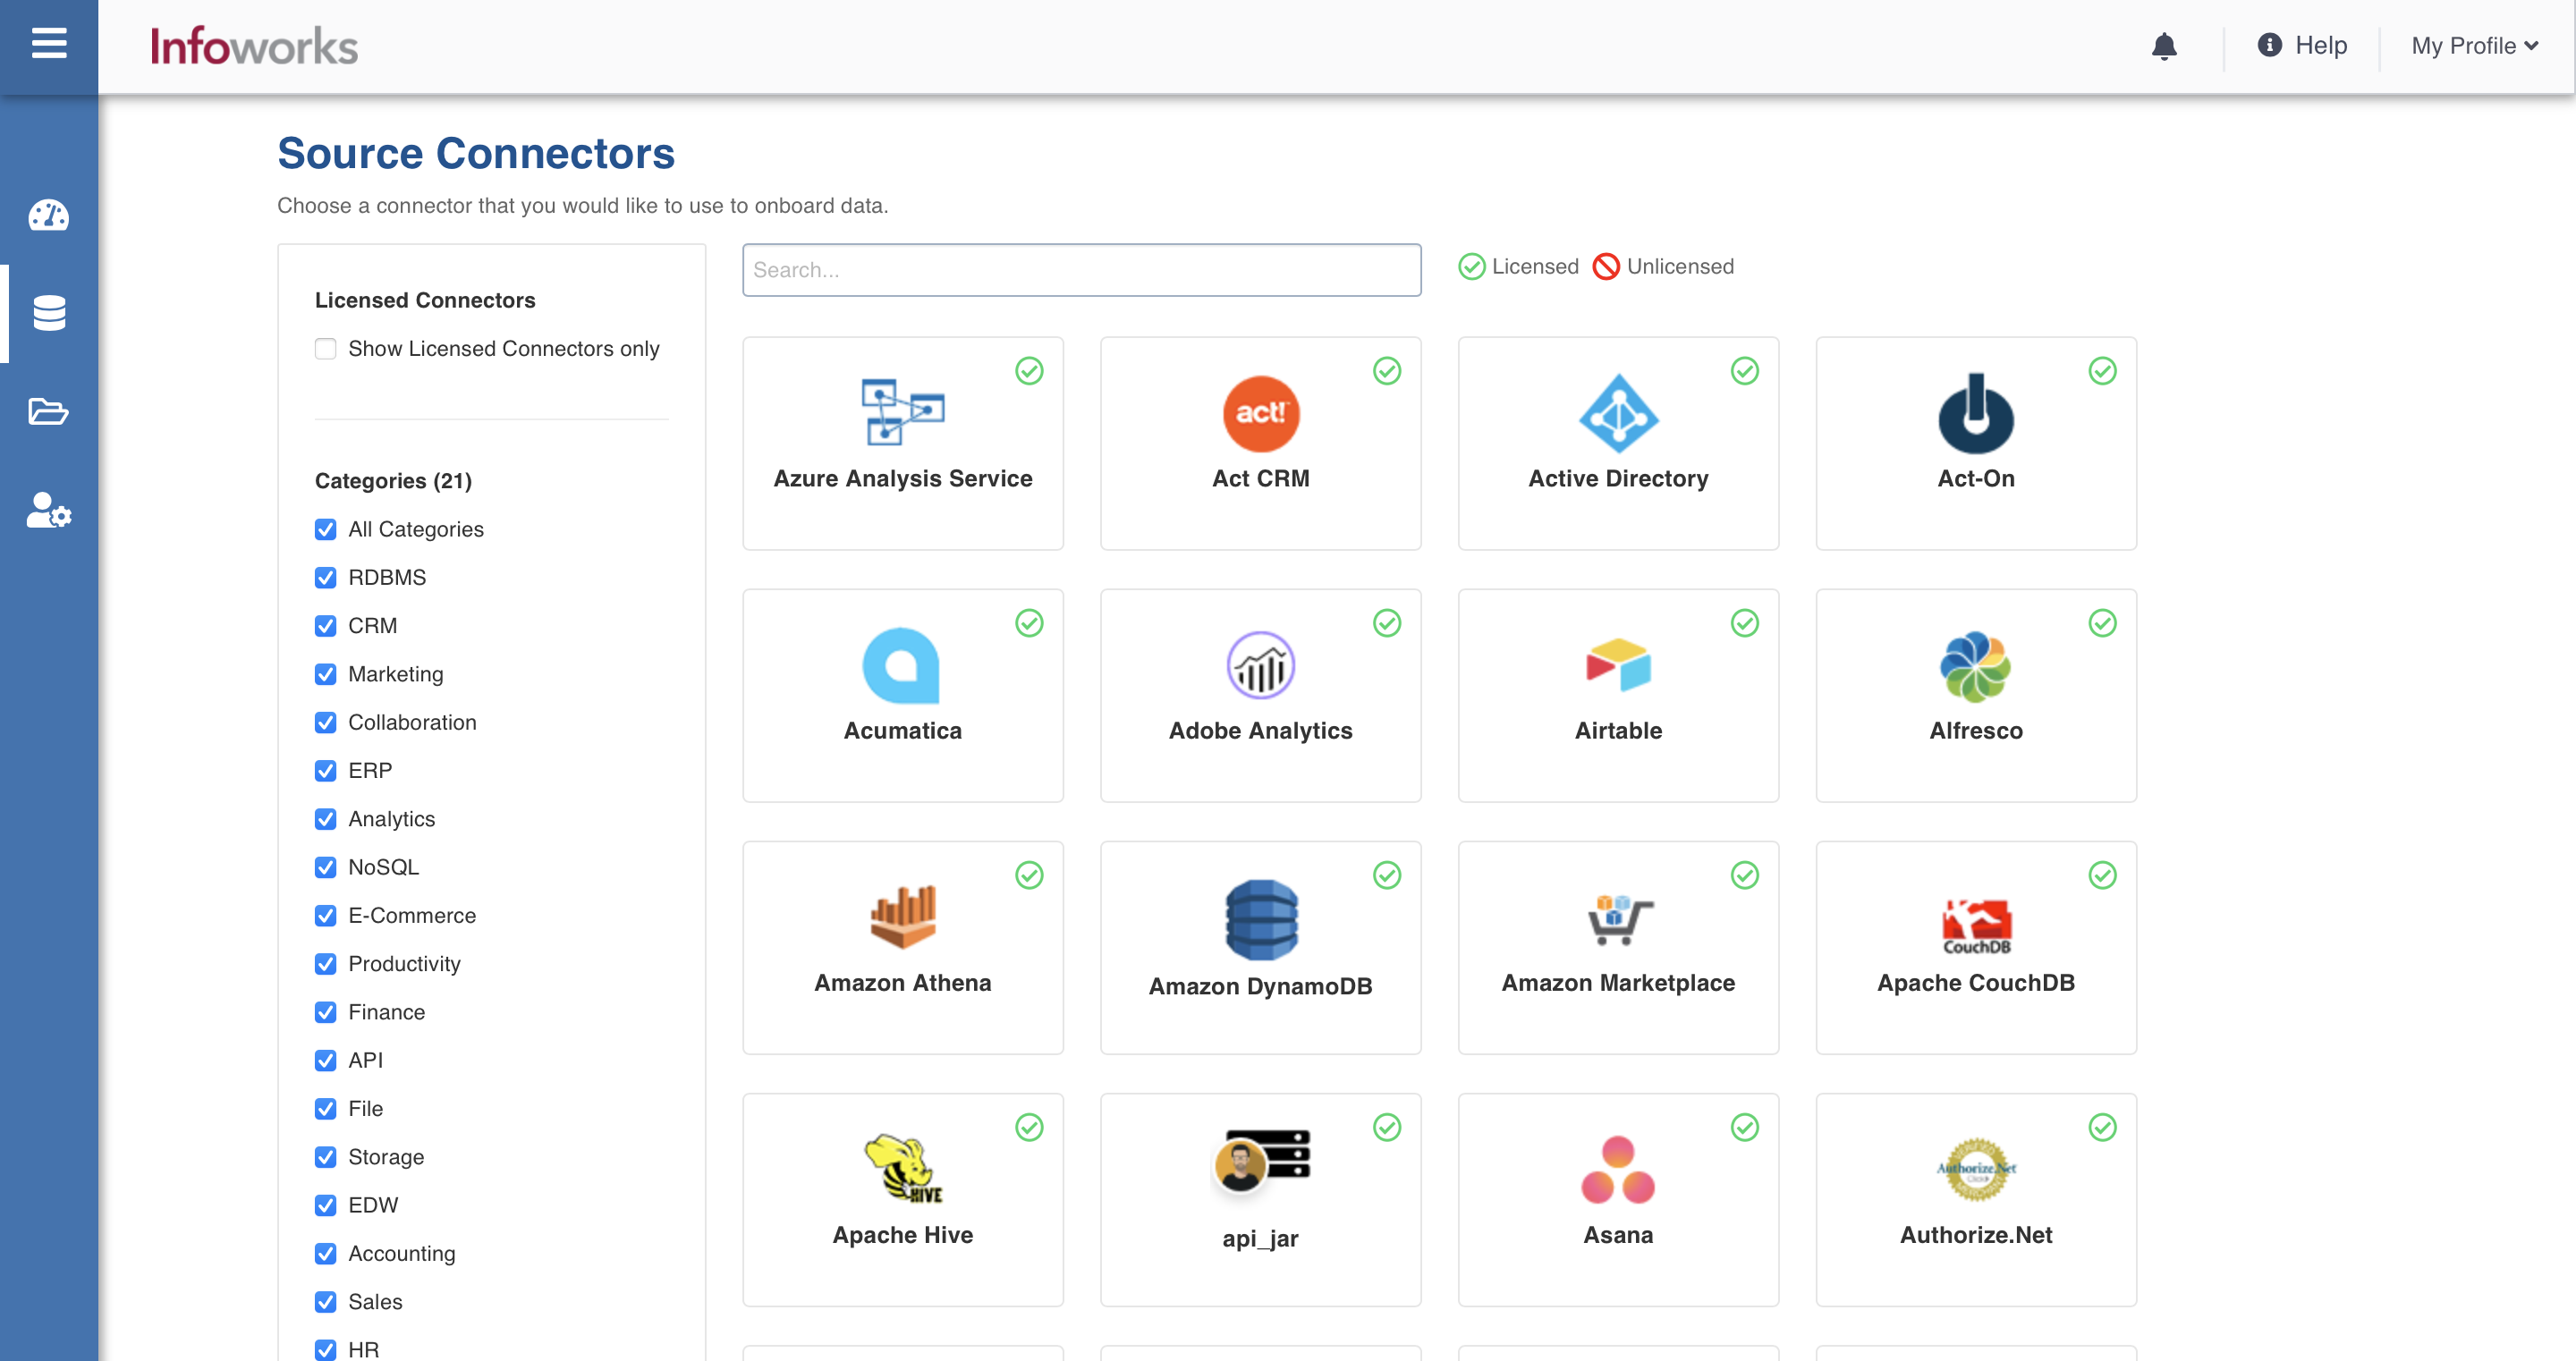Select the Amazon DynamoDB connector icon
2576x1361 pixels.
pyautogui.click(x=1260, y=919)
